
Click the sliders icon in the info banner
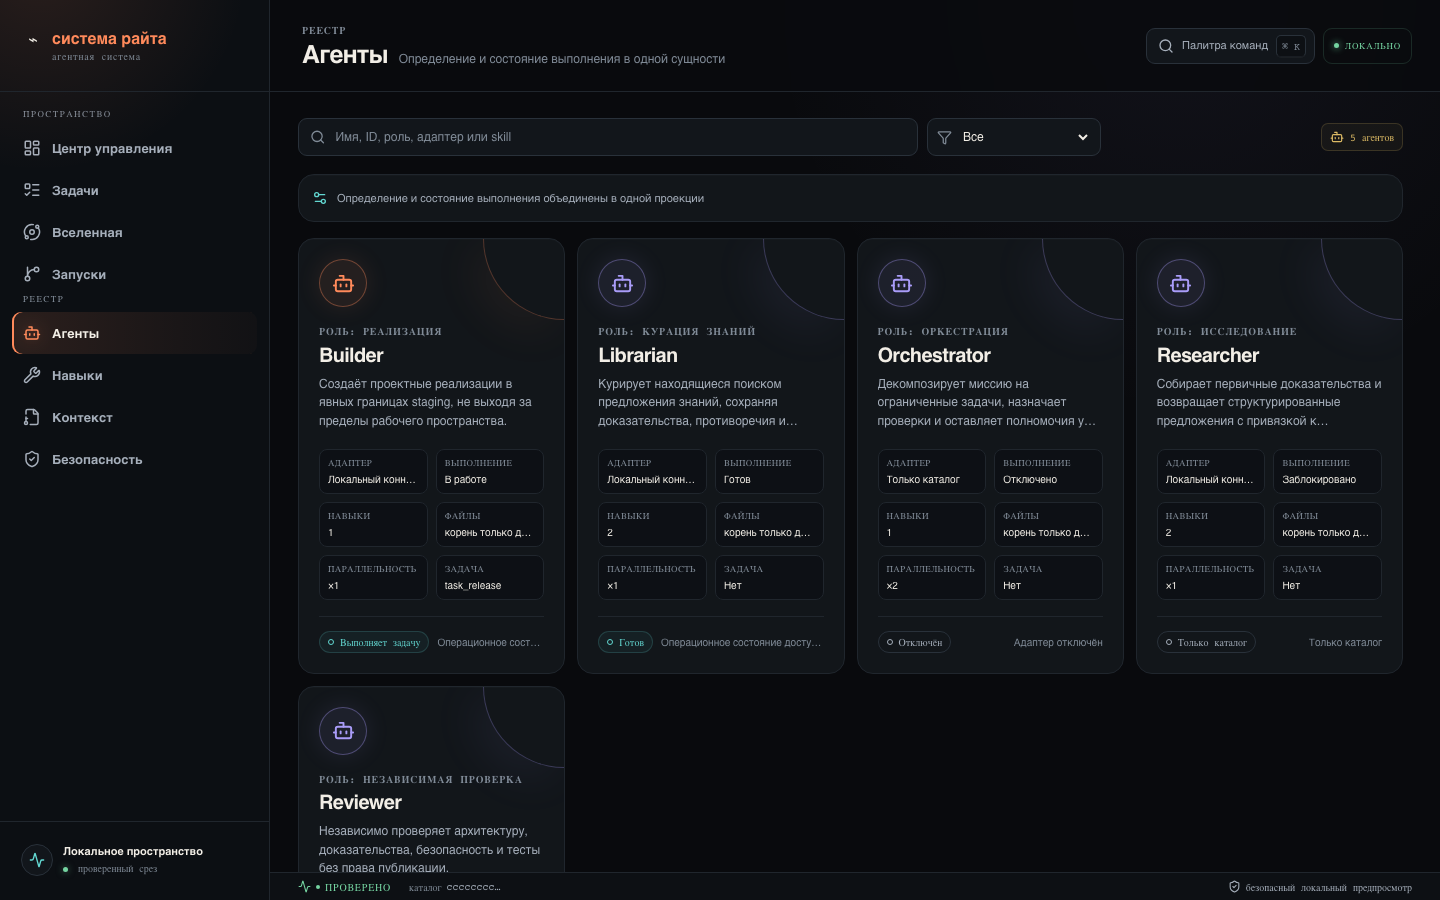320,198
